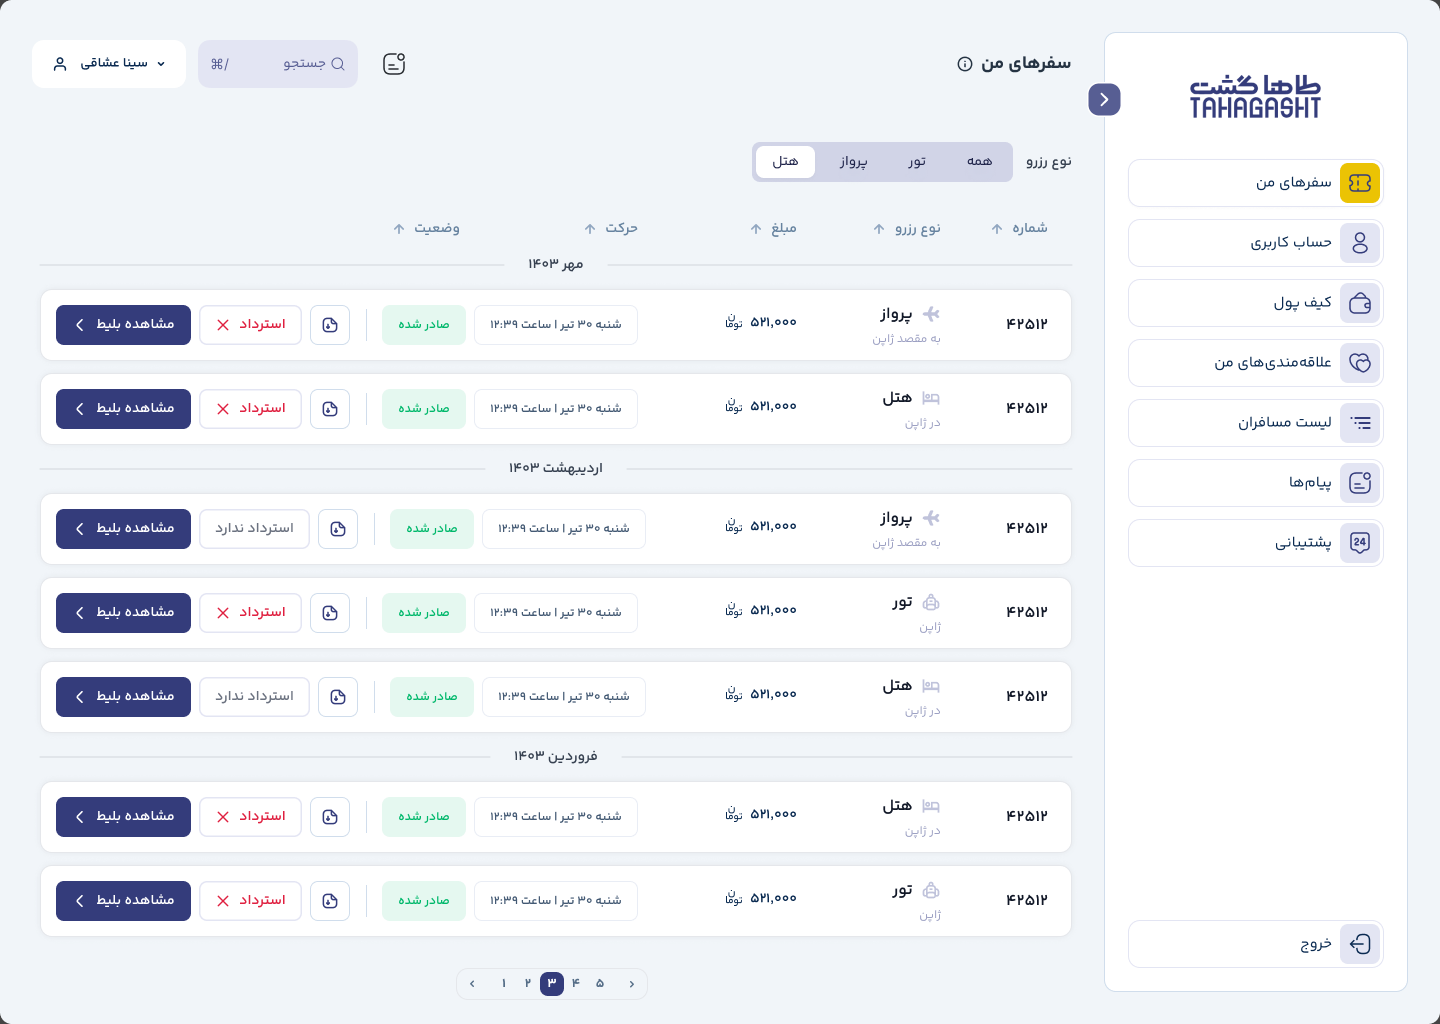
Task: Download the فروردین ۱۴۰۳ هتل ticket file
Action: click(x=330, y=817)
